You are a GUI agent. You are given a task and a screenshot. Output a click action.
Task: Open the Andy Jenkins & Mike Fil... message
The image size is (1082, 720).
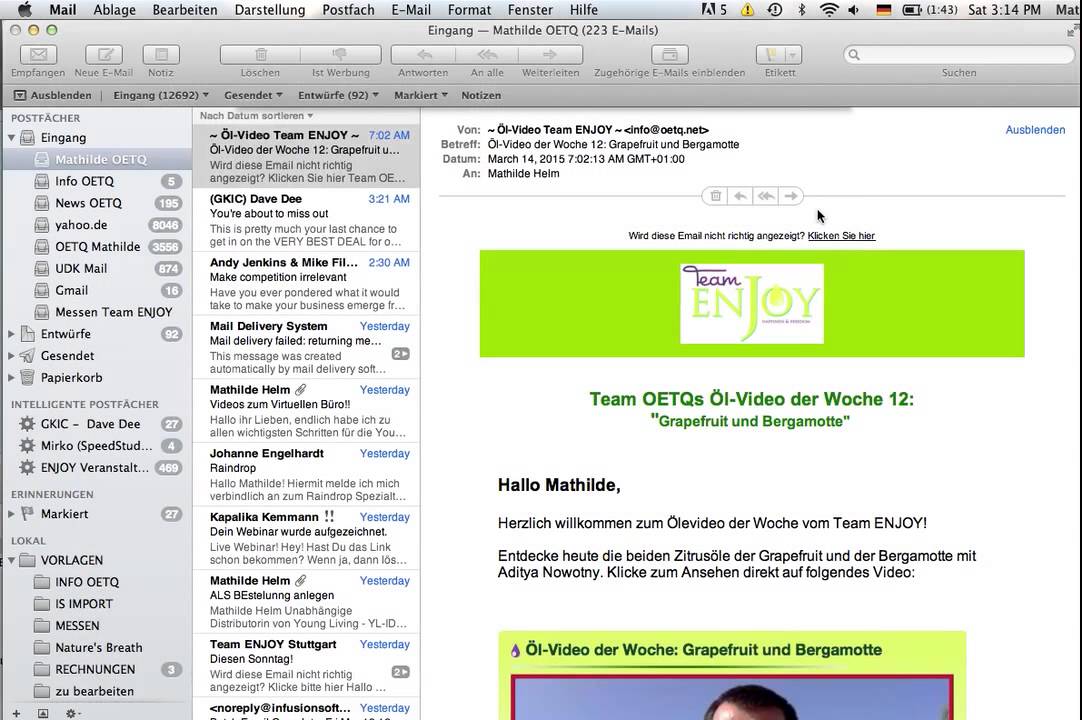pyautogui.click(x=307, y=284)
